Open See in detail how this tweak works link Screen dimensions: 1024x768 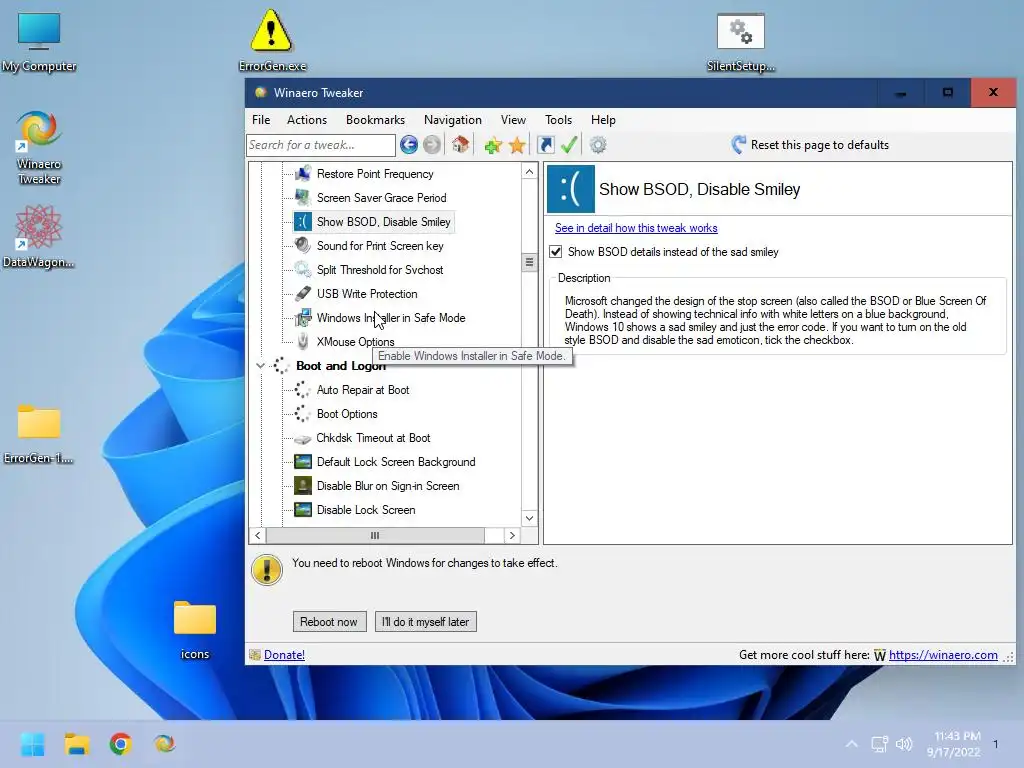[x=636, y=228]
